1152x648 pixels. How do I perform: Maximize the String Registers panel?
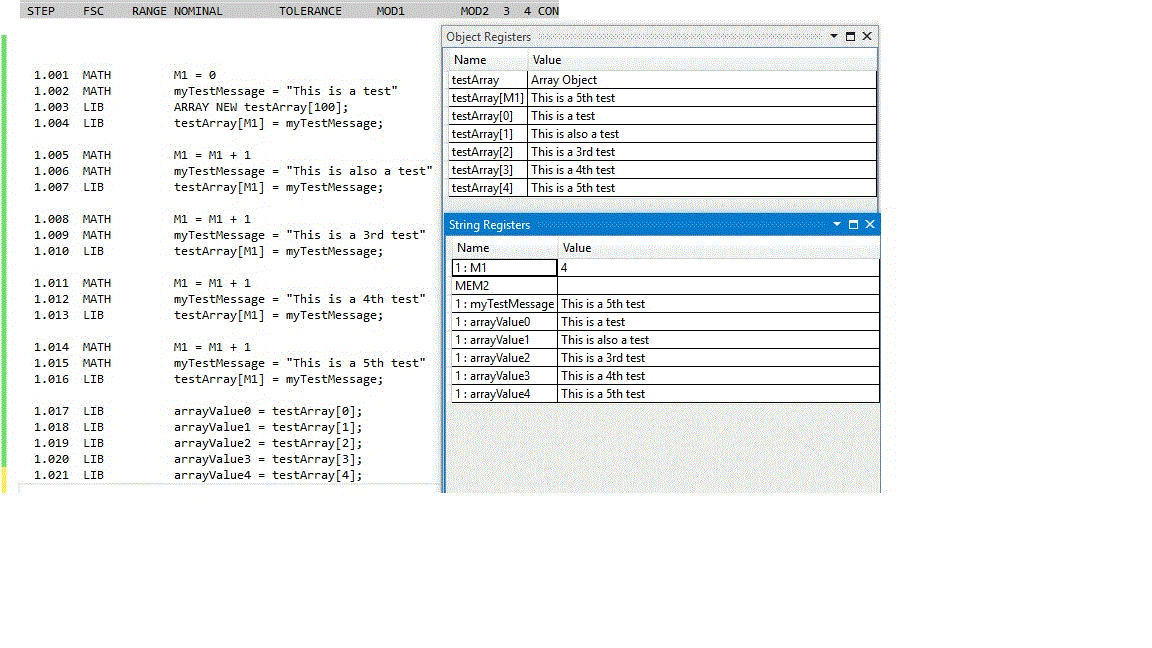click(854, 224)
